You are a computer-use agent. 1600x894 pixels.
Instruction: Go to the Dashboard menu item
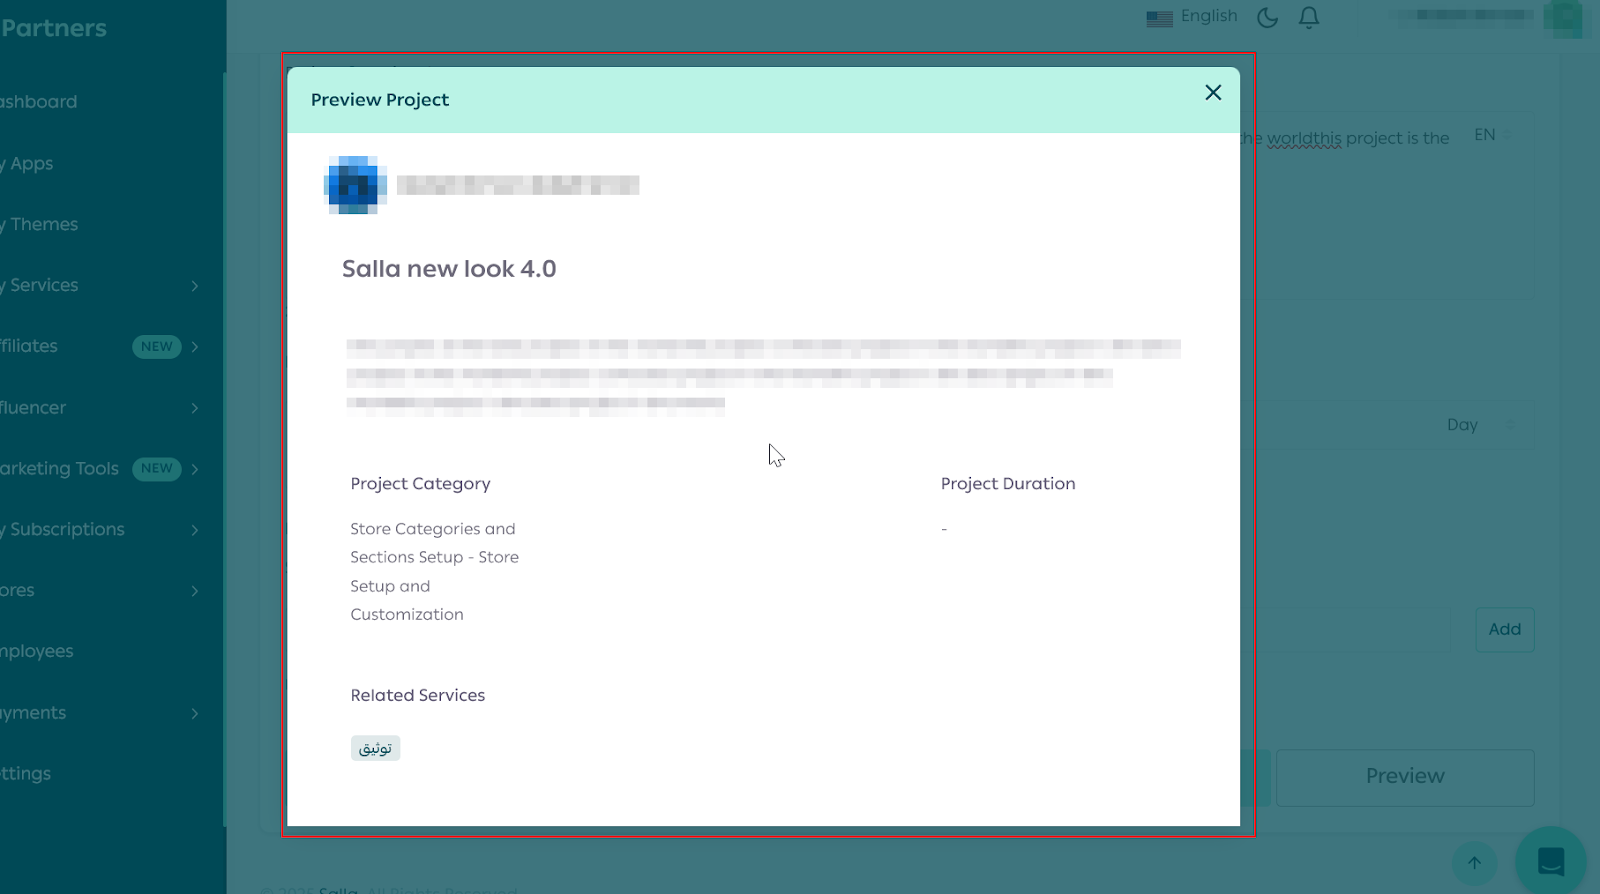[40, 102]
